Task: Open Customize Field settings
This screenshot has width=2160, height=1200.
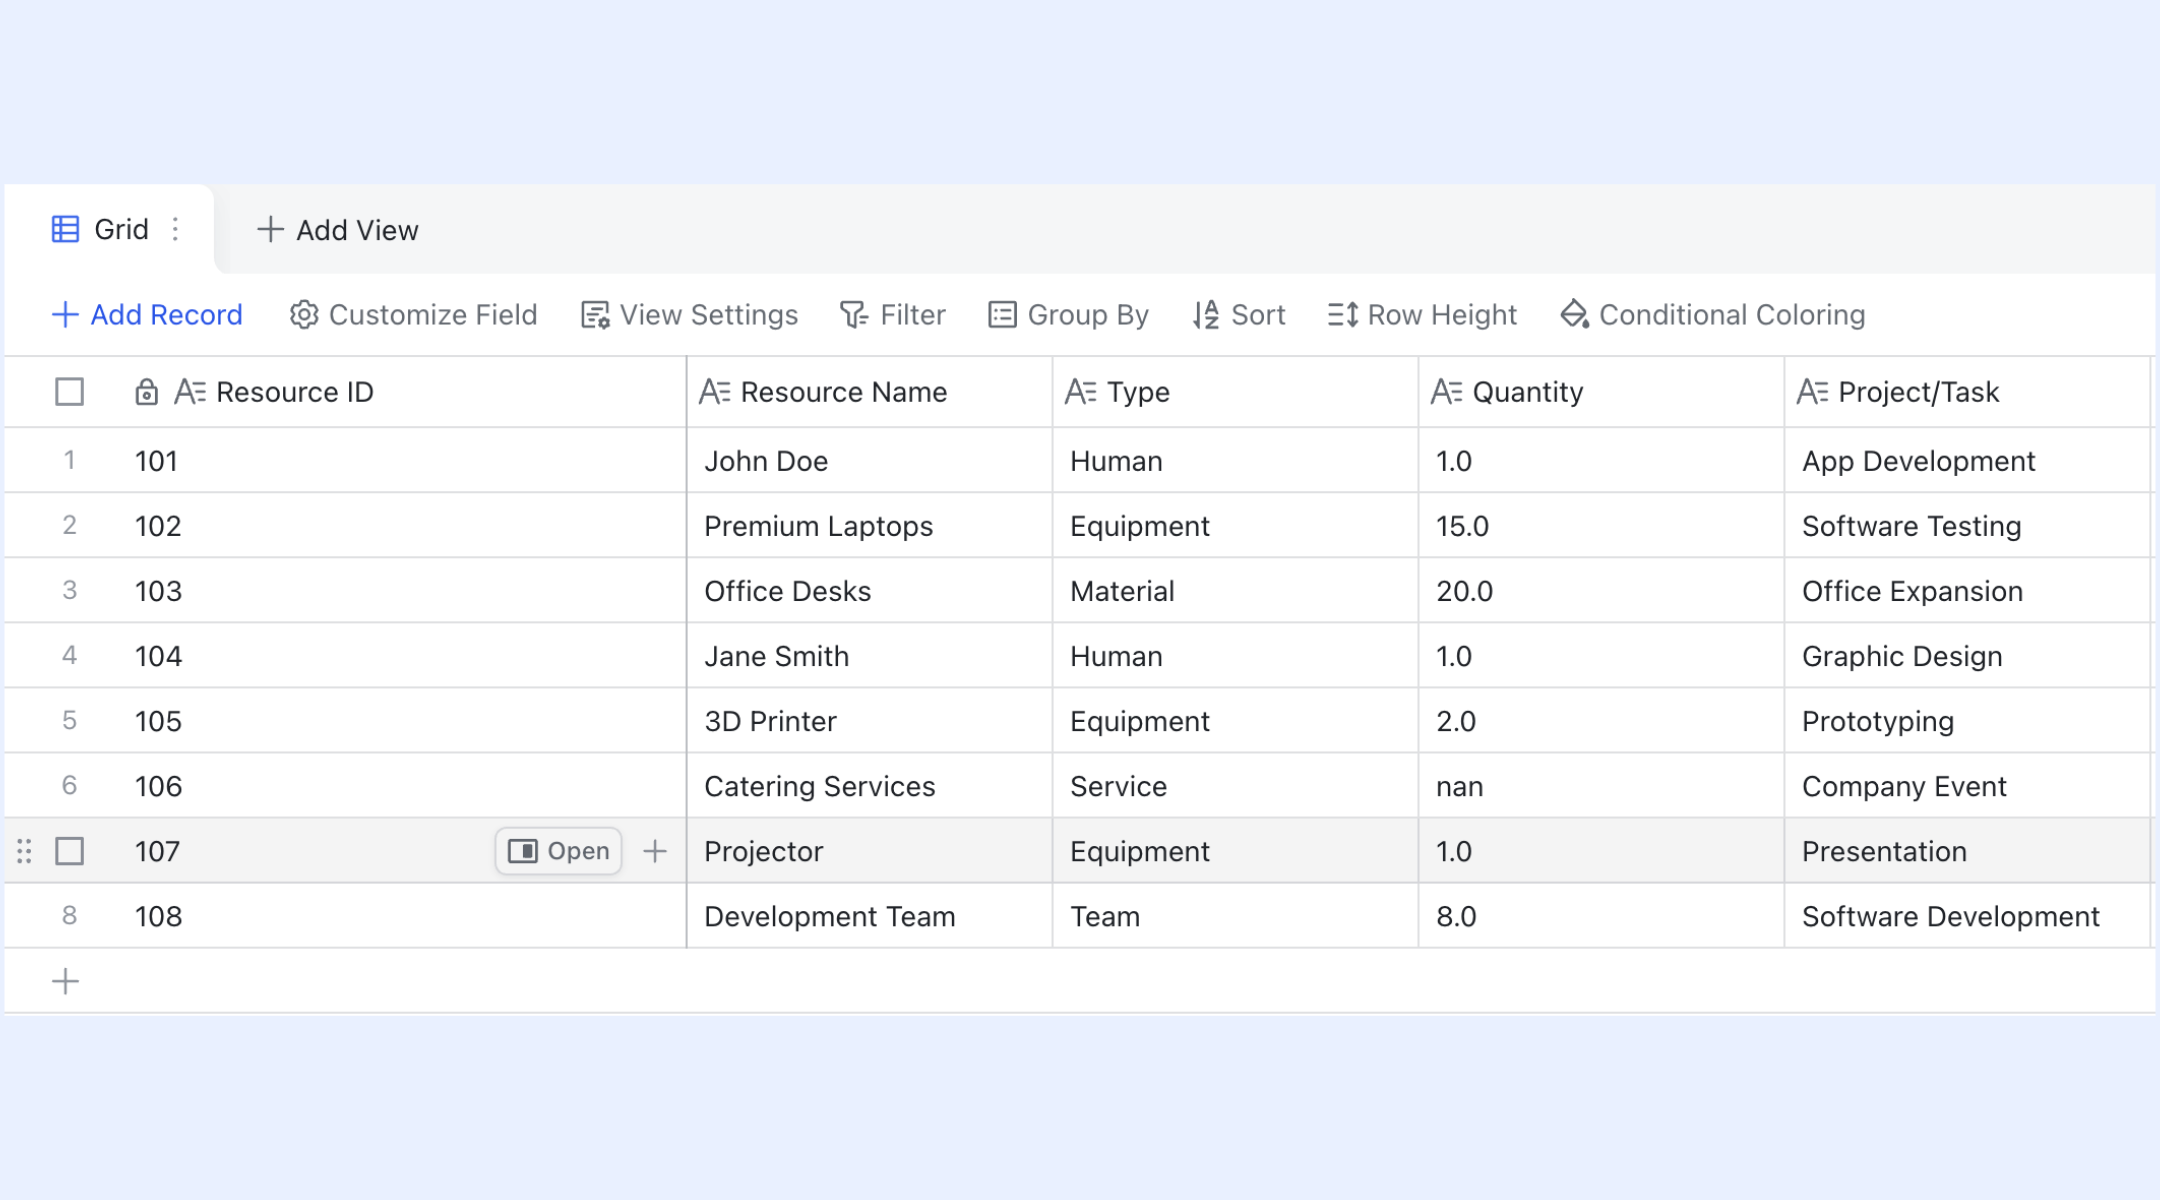Action: coord(413,315)
